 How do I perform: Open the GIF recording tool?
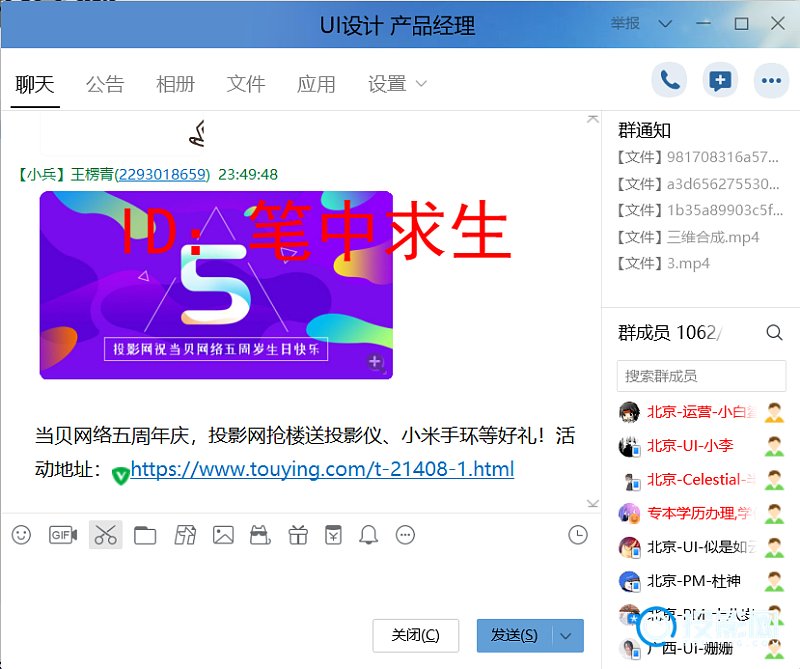[63, 535]
